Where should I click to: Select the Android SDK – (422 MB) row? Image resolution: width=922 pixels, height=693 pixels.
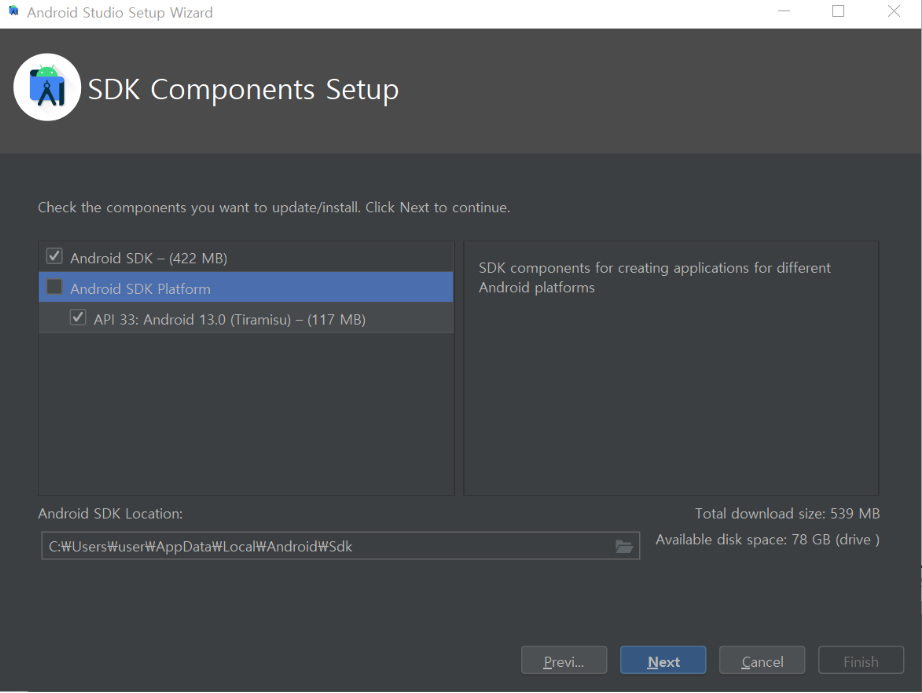tap(246, 257)
